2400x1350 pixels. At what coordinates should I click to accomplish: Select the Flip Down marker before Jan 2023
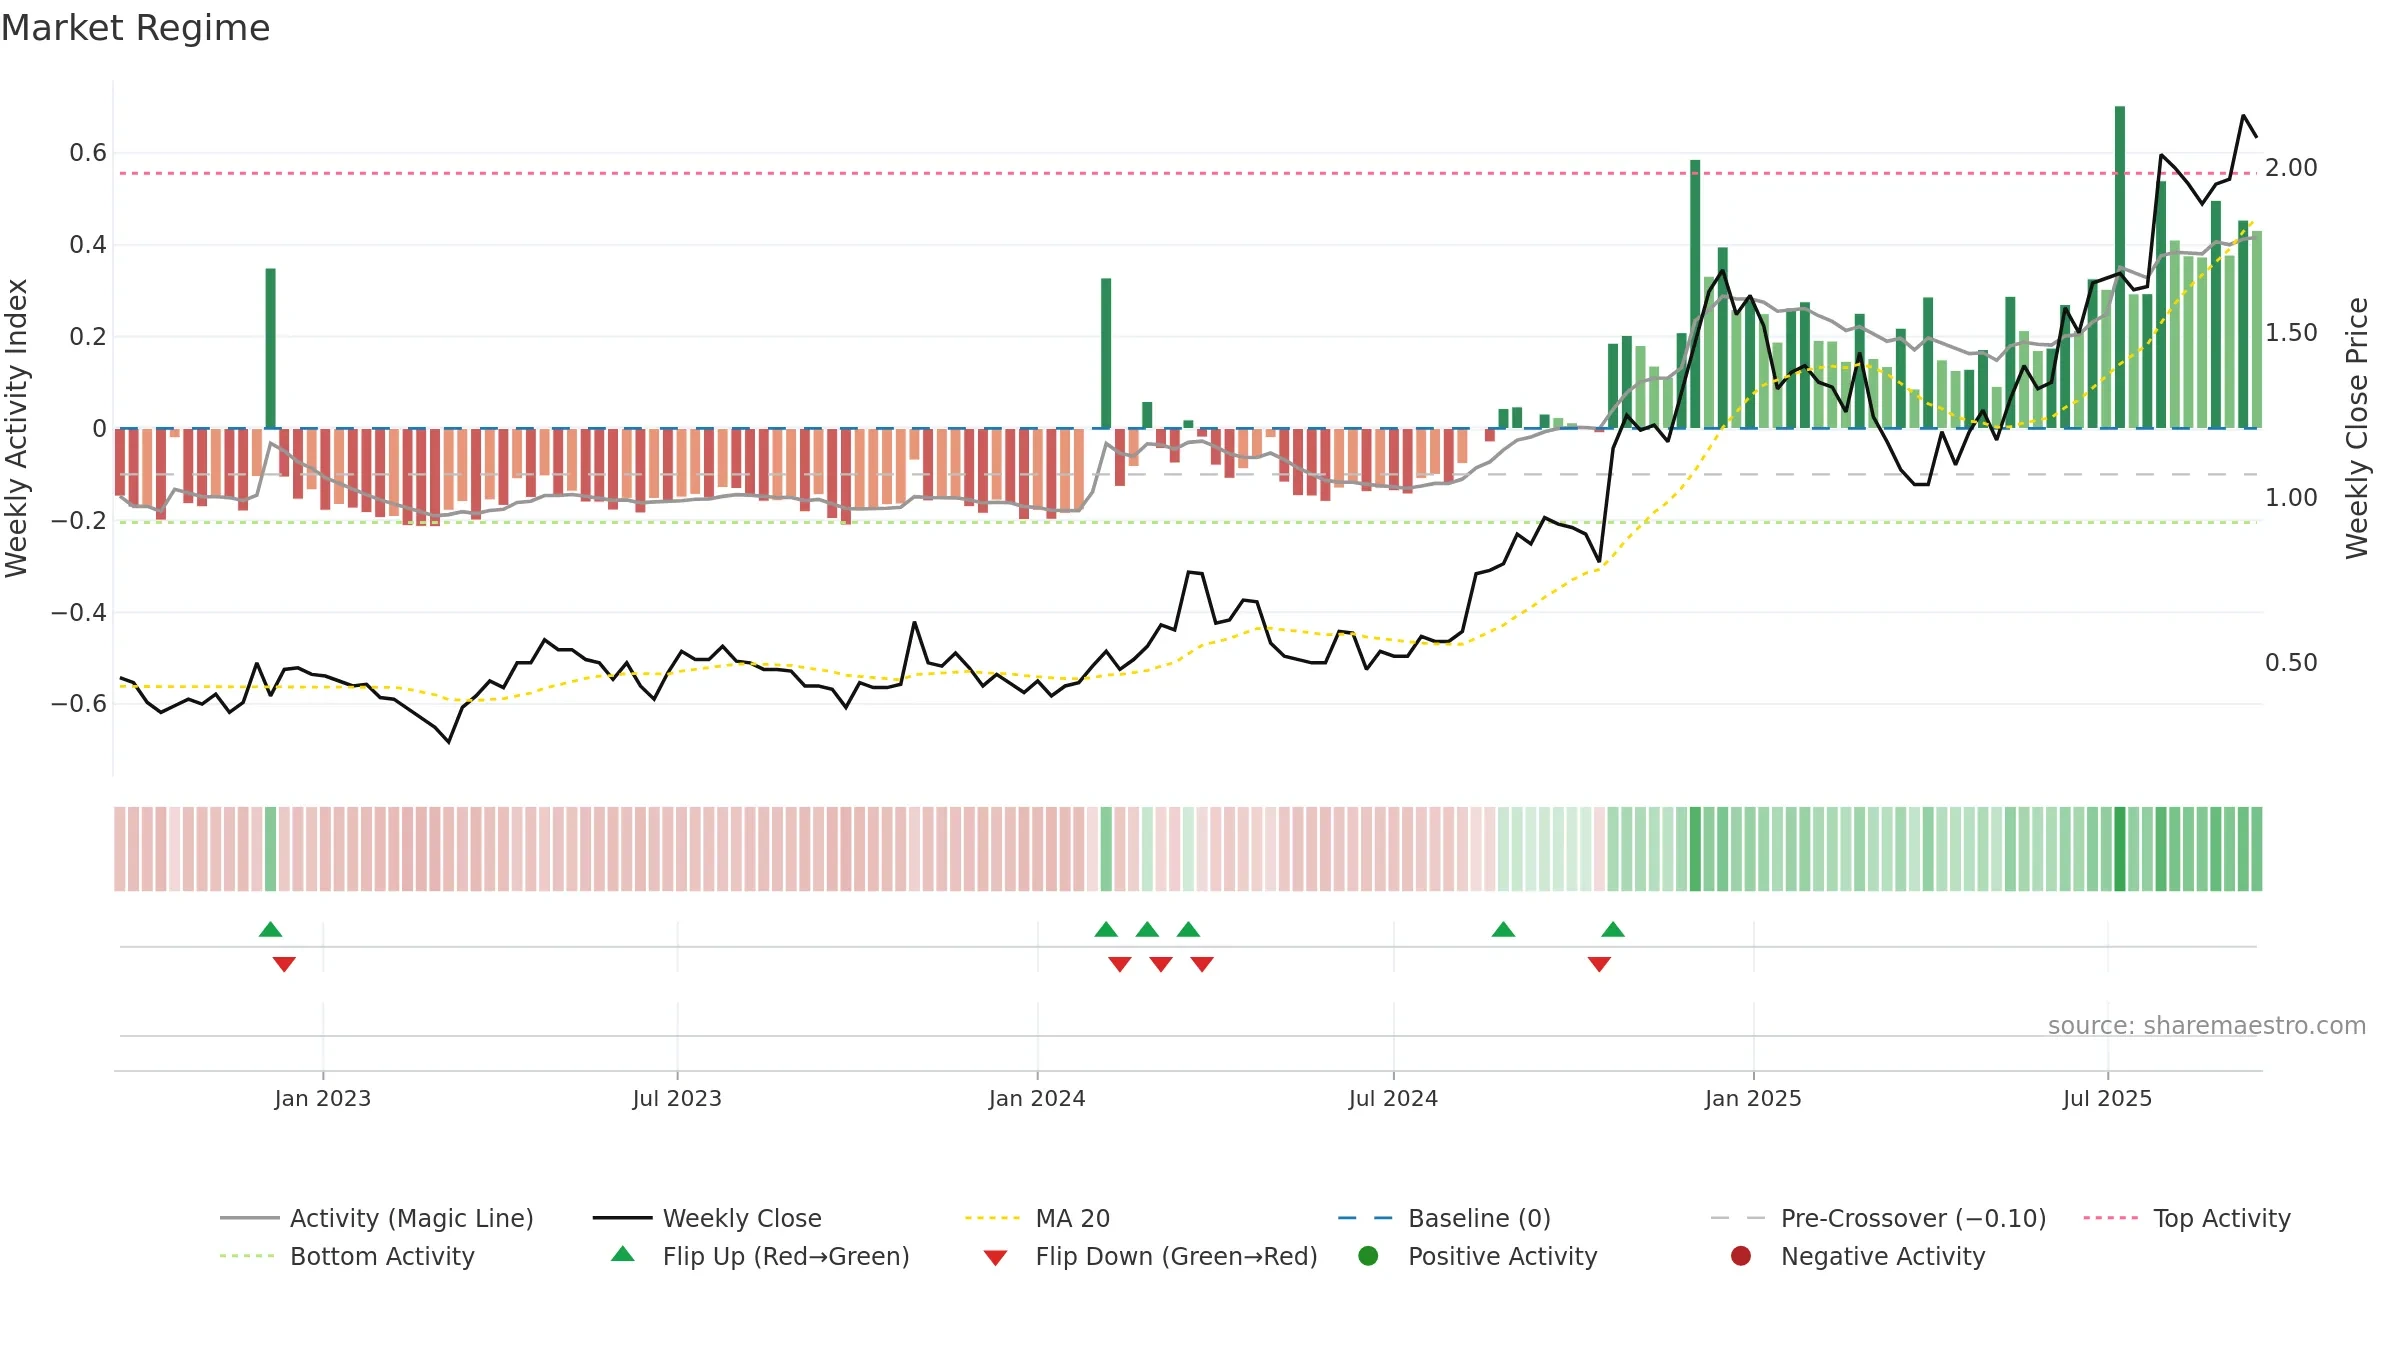[x=284, y=964]
